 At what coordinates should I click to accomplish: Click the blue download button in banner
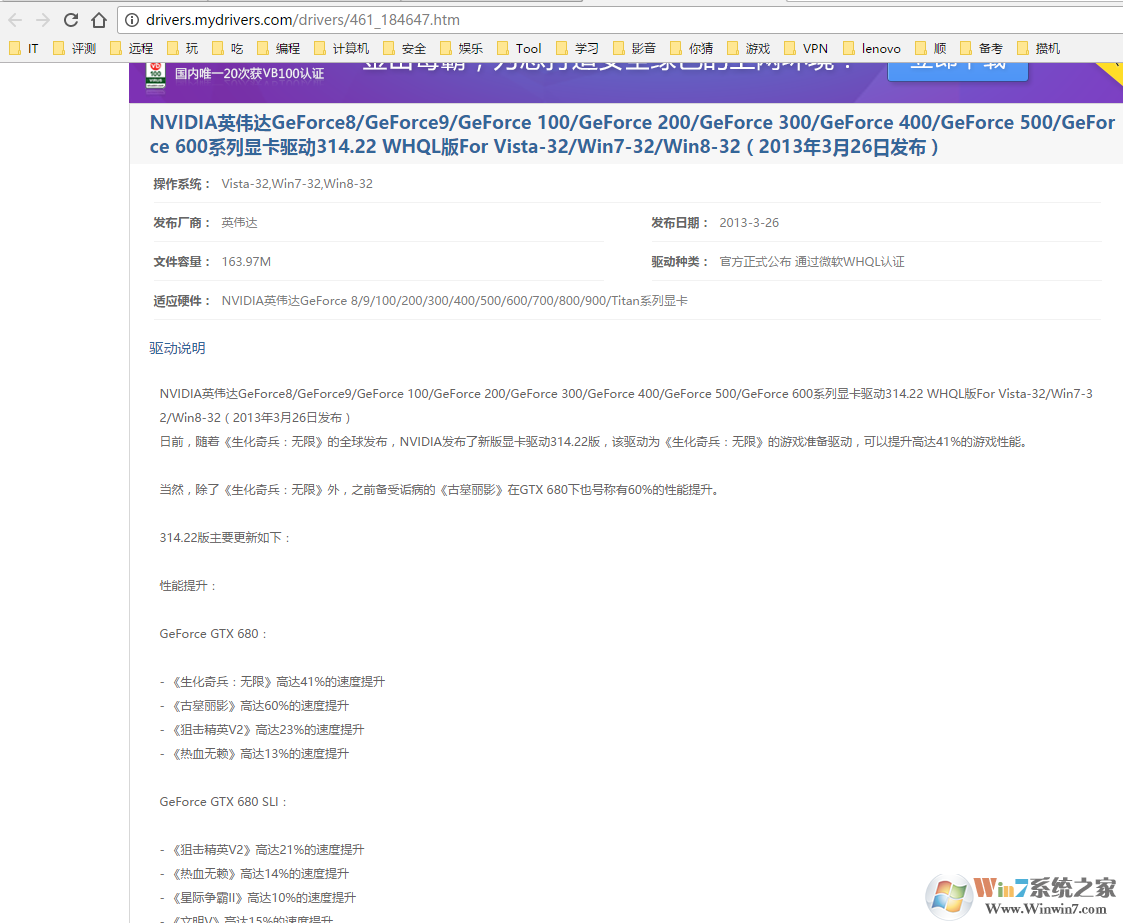[x=958, y=70]
